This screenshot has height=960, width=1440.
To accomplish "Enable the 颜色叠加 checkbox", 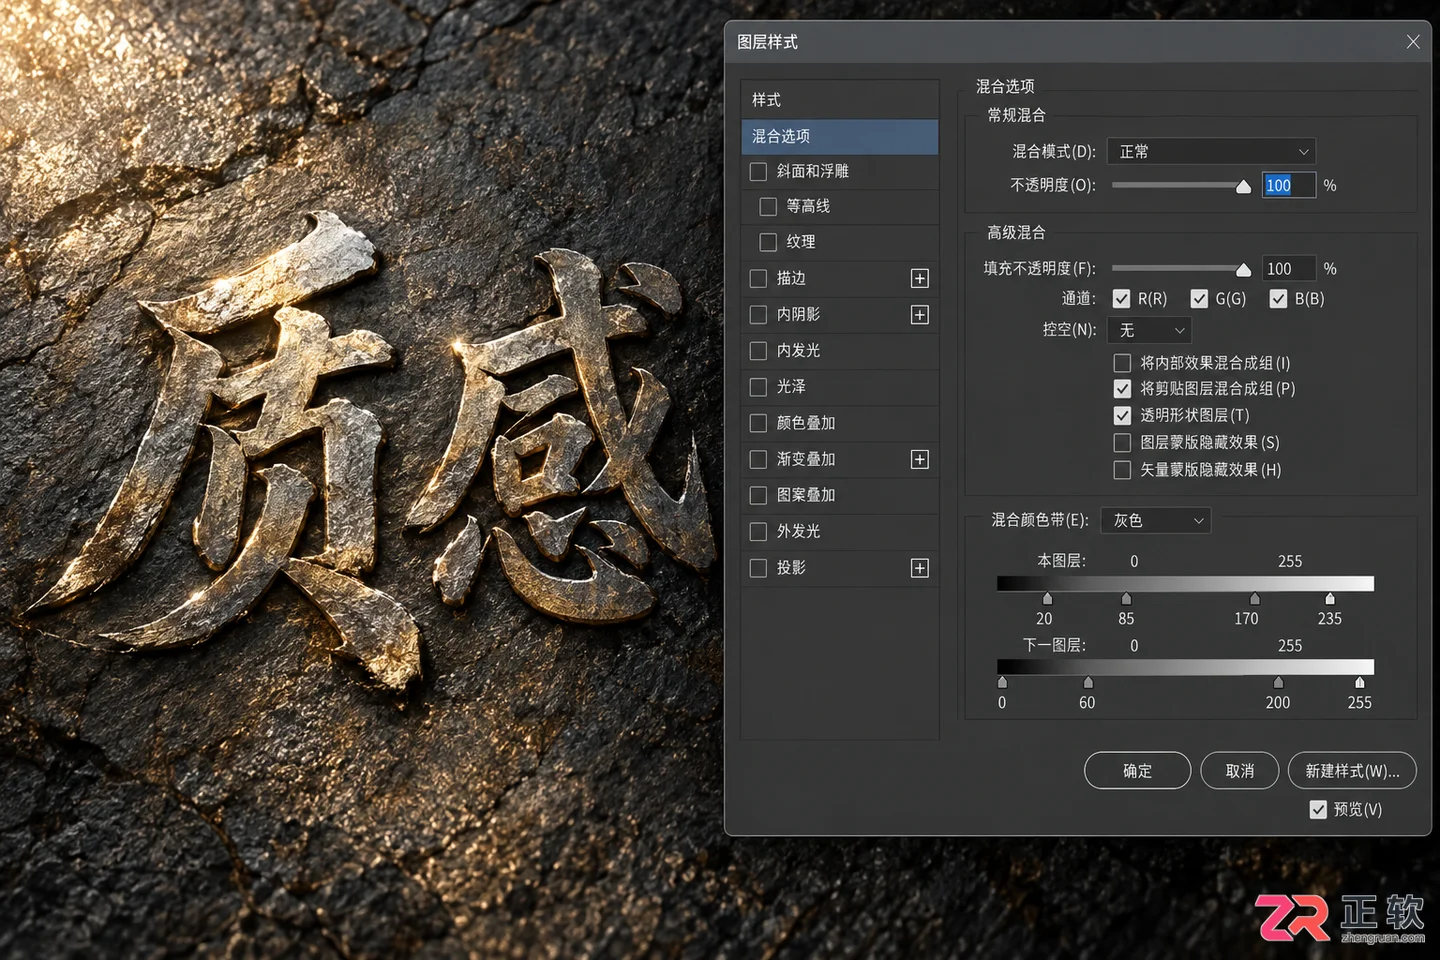I will [759, 423].
